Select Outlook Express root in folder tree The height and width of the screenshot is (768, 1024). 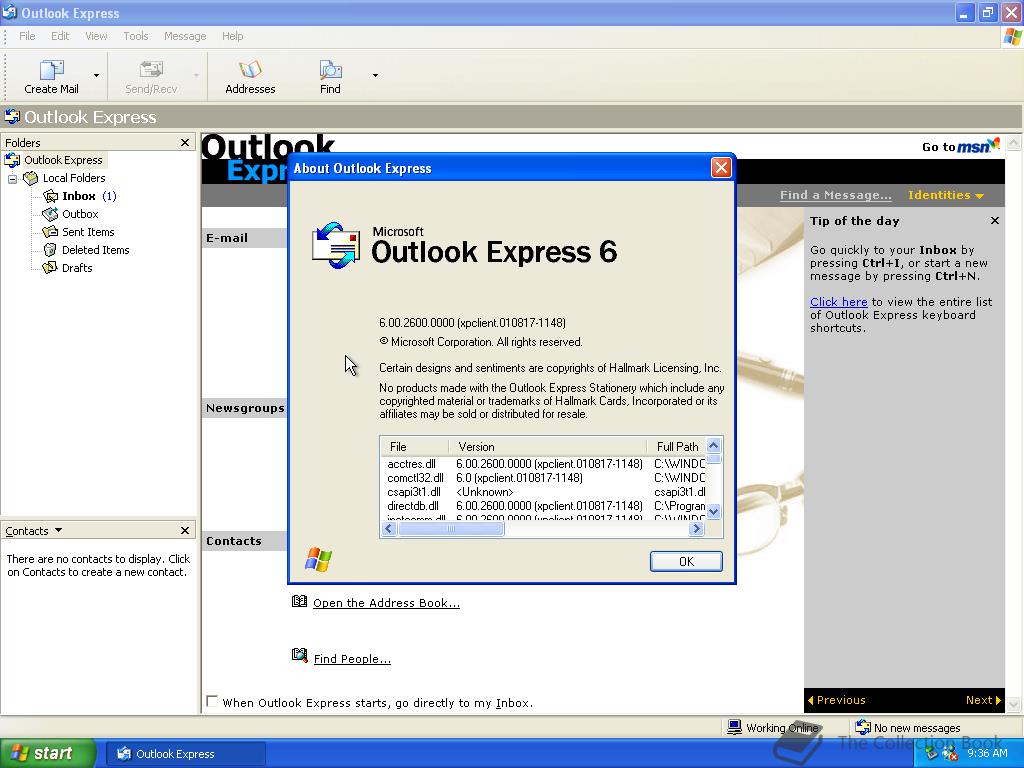63,160
